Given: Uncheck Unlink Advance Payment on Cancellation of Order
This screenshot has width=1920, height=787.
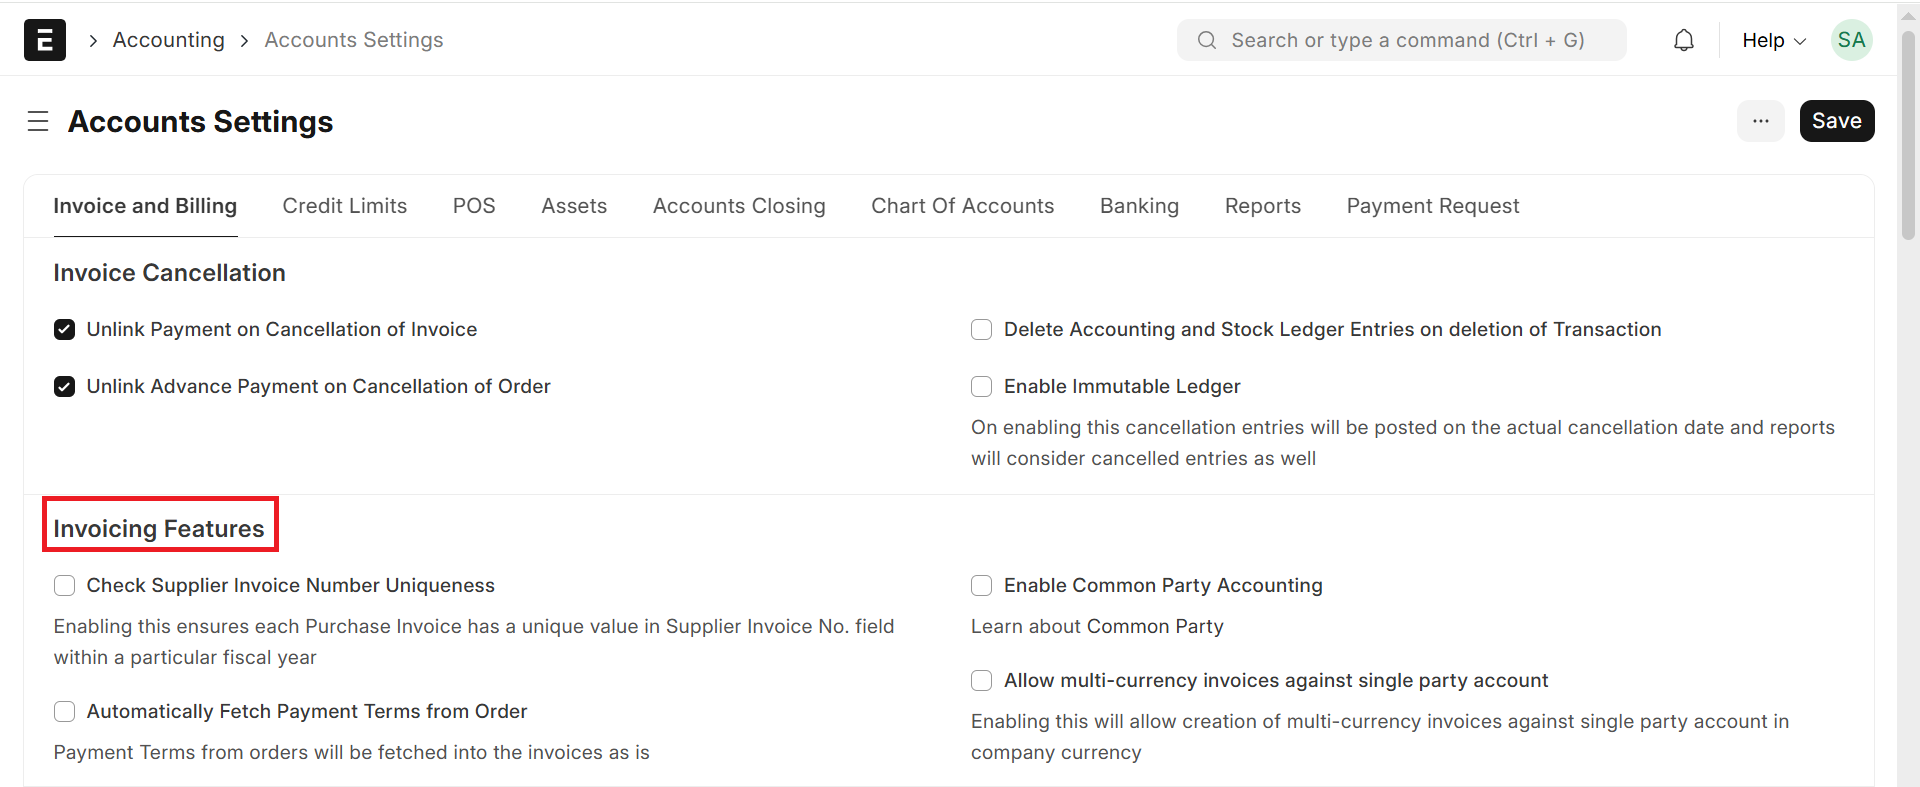Looking at the screenshot, I should [65, 387].
